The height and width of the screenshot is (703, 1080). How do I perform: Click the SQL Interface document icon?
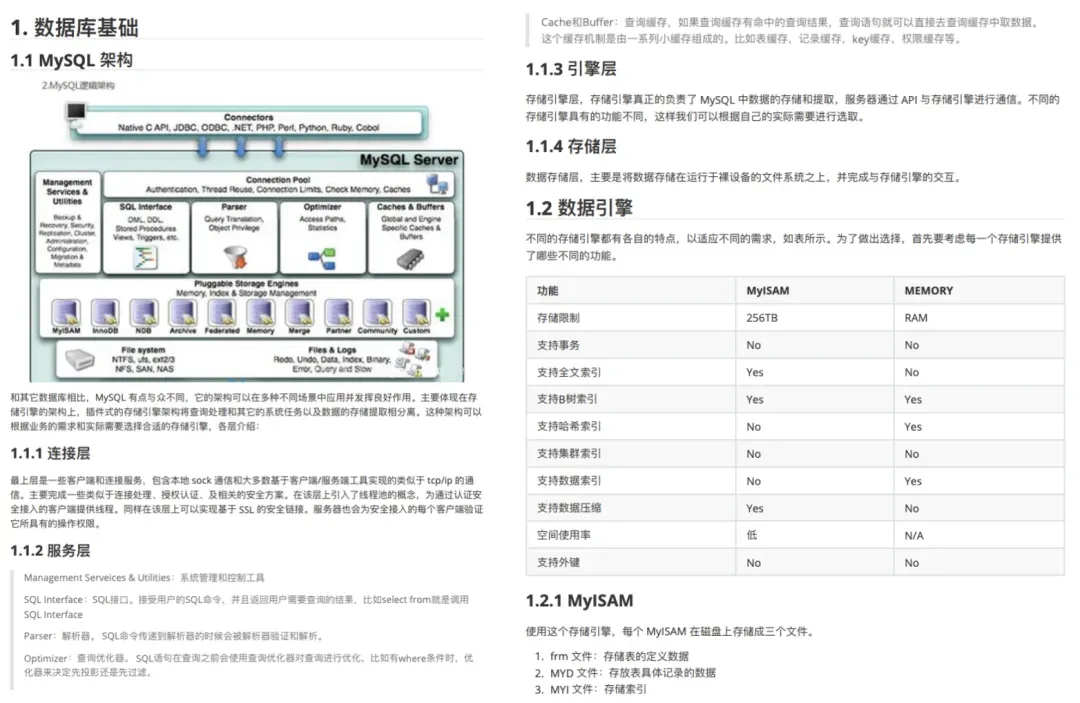pos(145,258)
